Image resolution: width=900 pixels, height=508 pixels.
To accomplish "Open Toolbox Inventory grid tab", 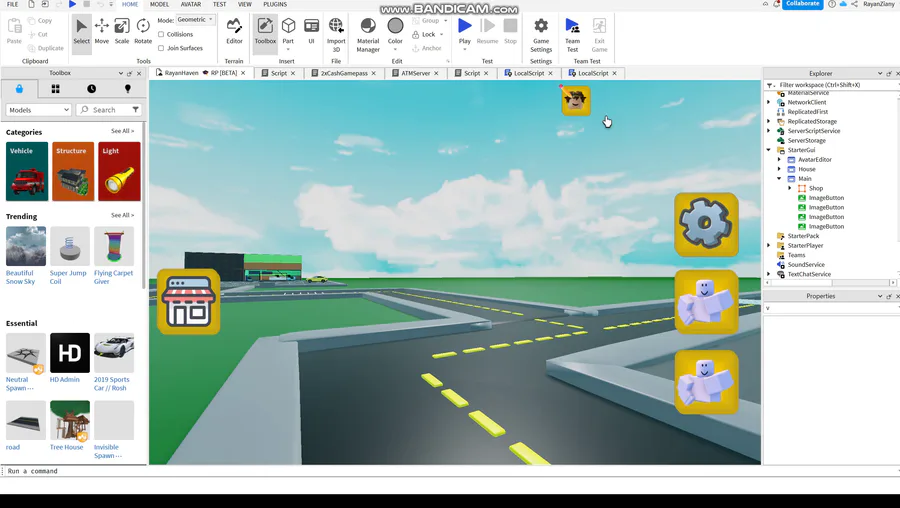I will coord(55,89).
